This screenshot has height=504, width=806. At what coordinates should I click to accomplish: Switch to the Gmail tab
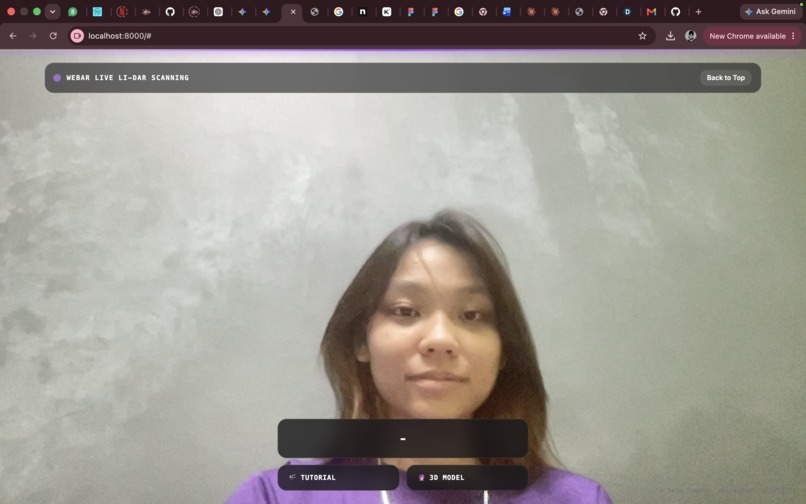point(651,12)
